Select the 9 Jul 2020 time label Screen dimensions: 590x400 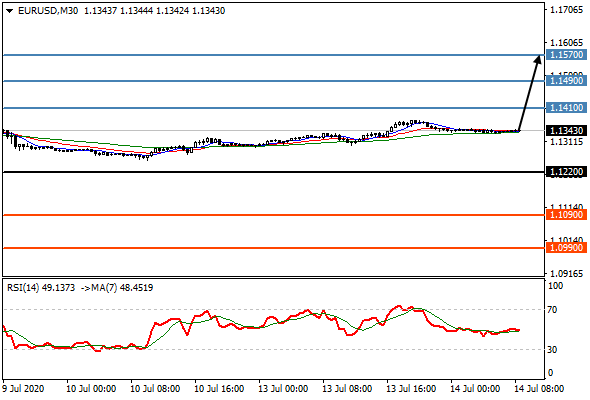tap(24, 389)
